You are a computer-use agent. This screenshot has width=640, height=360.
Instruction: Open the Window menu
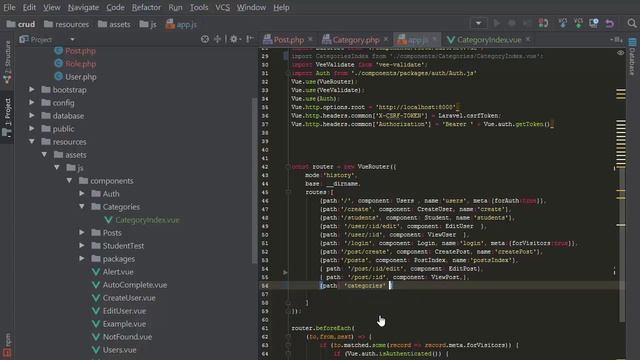(x=251, y=7)
